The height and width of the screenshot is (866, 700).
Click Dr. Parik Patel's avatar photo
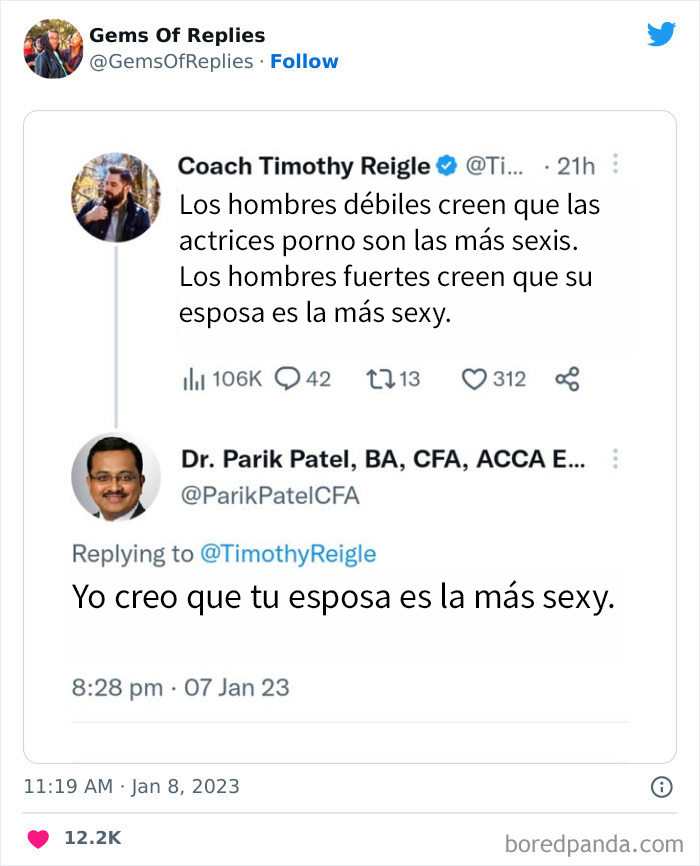click(x=116, y=478)
